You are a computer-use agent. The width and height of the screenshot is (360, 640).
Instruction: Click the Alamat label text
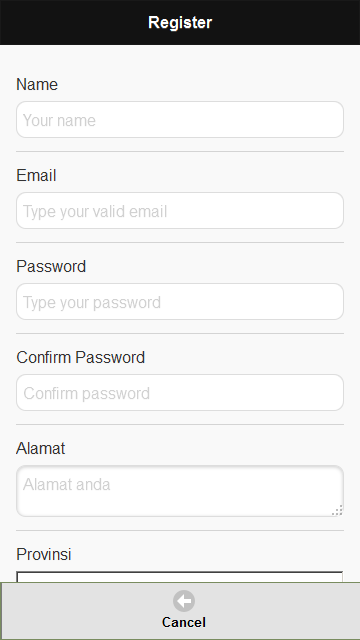pos(40,449)
